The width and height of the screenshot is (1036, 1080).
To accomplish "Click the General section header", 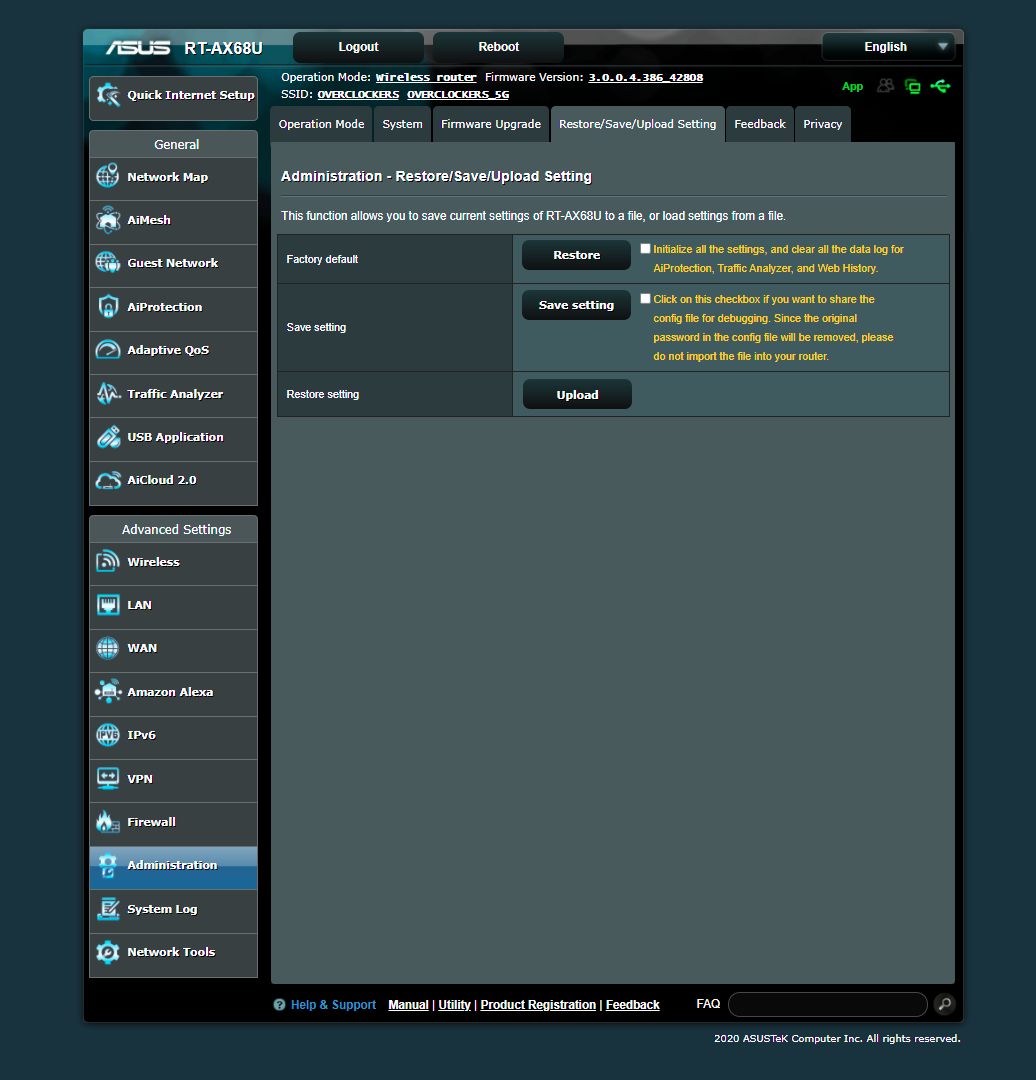I will [174, 145].
